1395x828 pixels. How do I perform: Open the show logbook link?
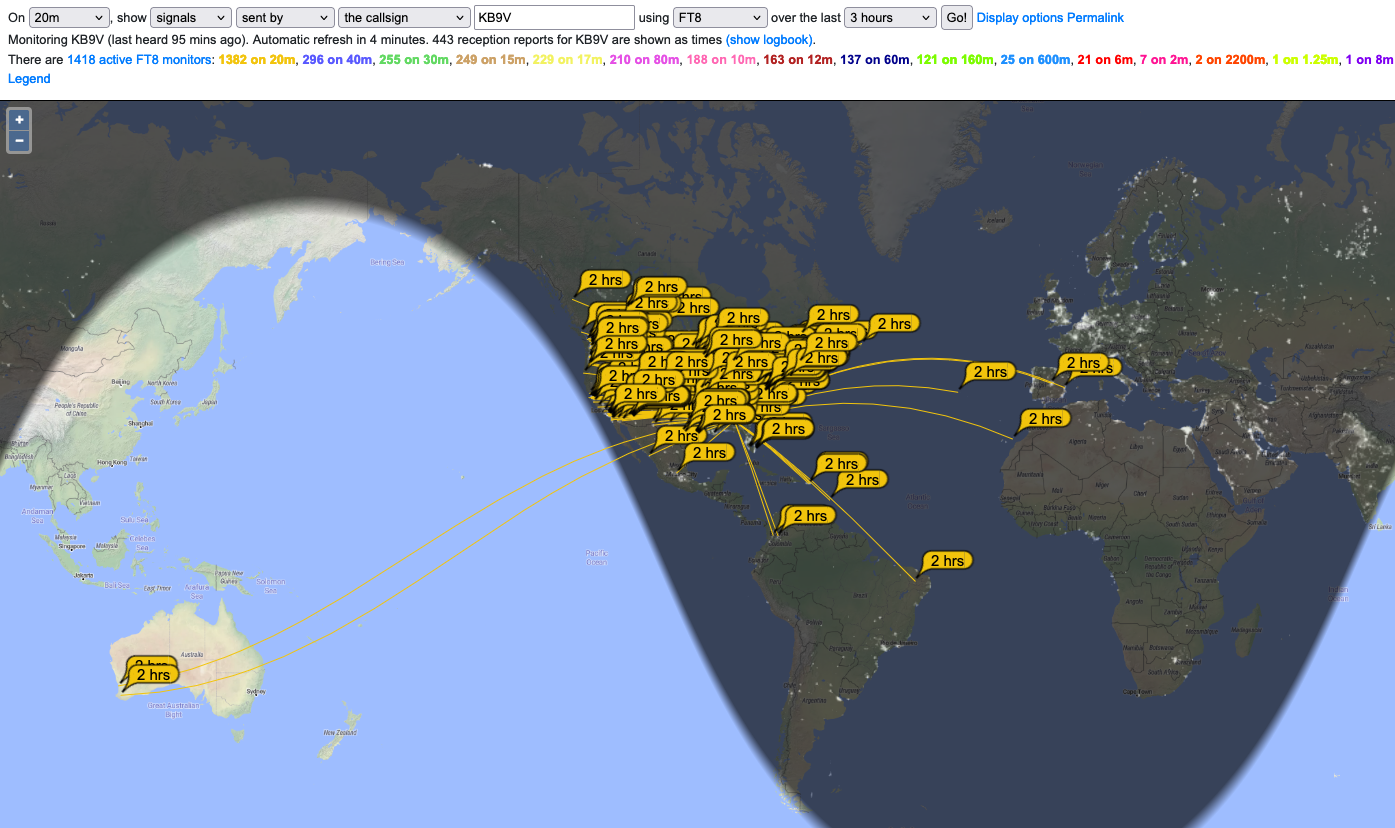(x=770, y=40)
